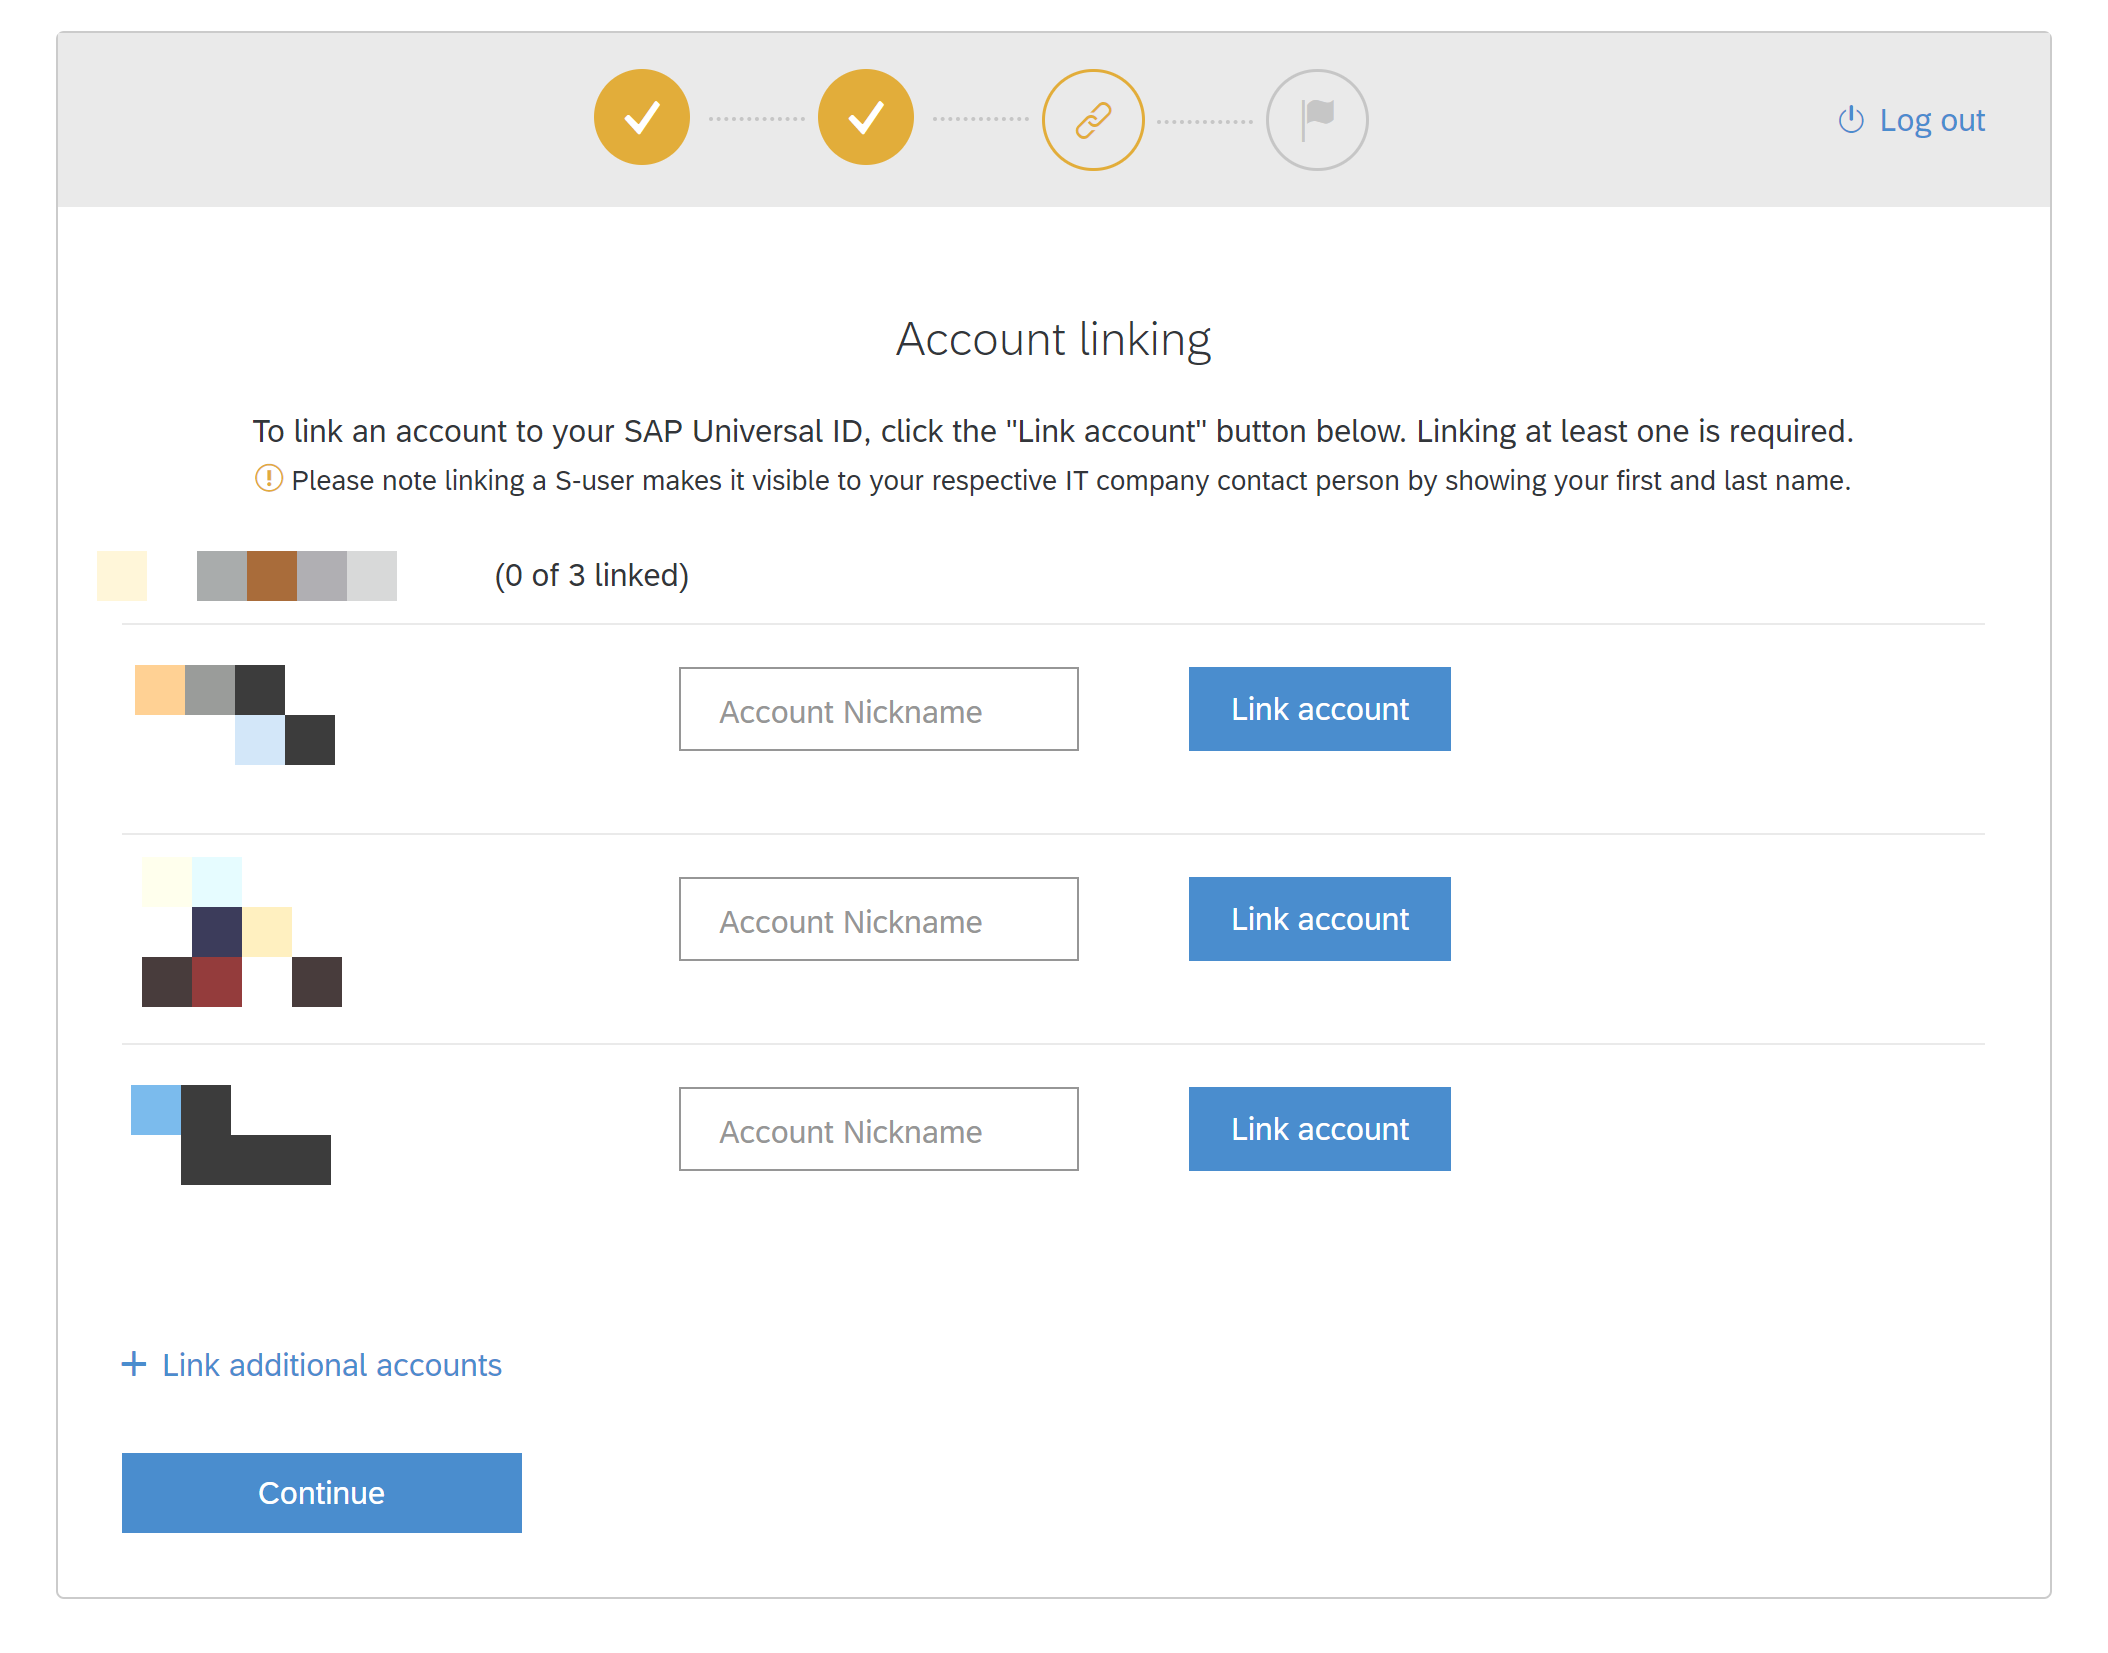Click the flag icon marking the final step
Image resolution: width=2108 pixels, height=1653 pixels.
(1317, 118)
